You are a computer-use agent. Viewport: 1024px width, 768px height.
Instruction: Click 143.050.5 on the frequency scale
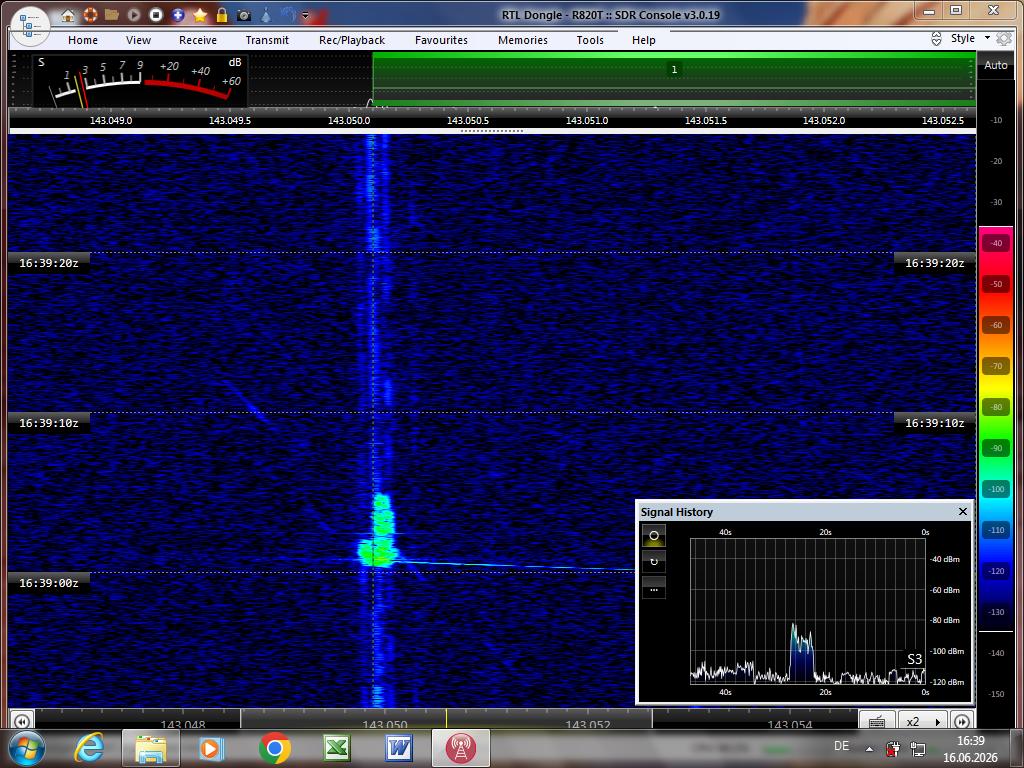tap(468, 121)
